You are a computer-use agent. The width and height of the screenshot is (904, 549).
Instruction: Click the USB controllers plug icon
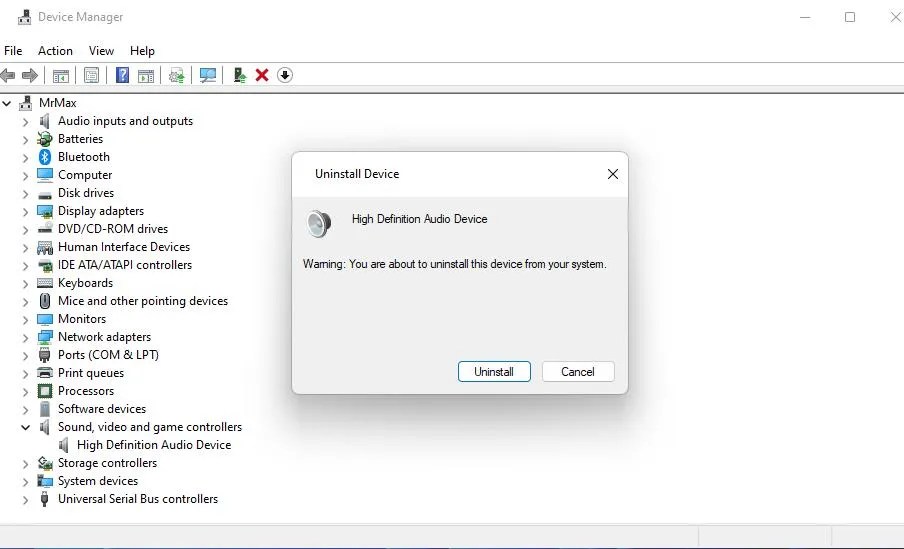44,499
